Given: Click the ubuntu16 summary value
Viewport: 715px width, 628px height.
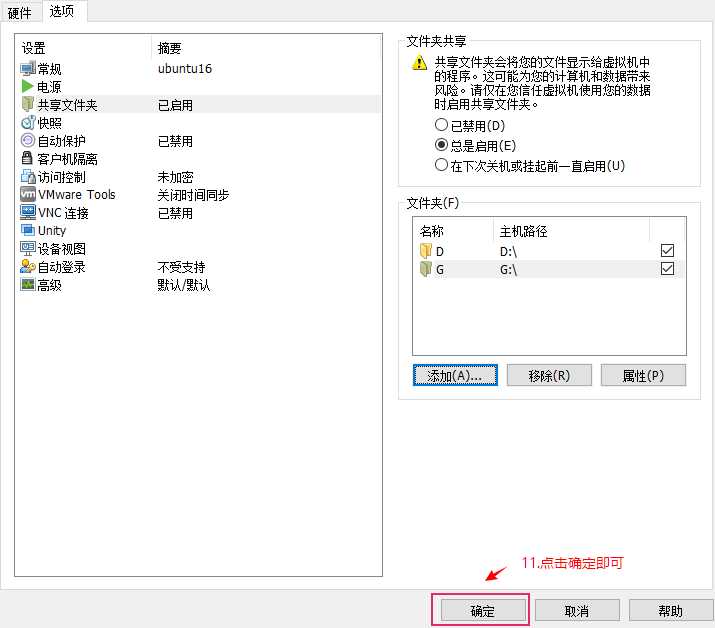Looking at the screenshot, I should pos(185,68).
